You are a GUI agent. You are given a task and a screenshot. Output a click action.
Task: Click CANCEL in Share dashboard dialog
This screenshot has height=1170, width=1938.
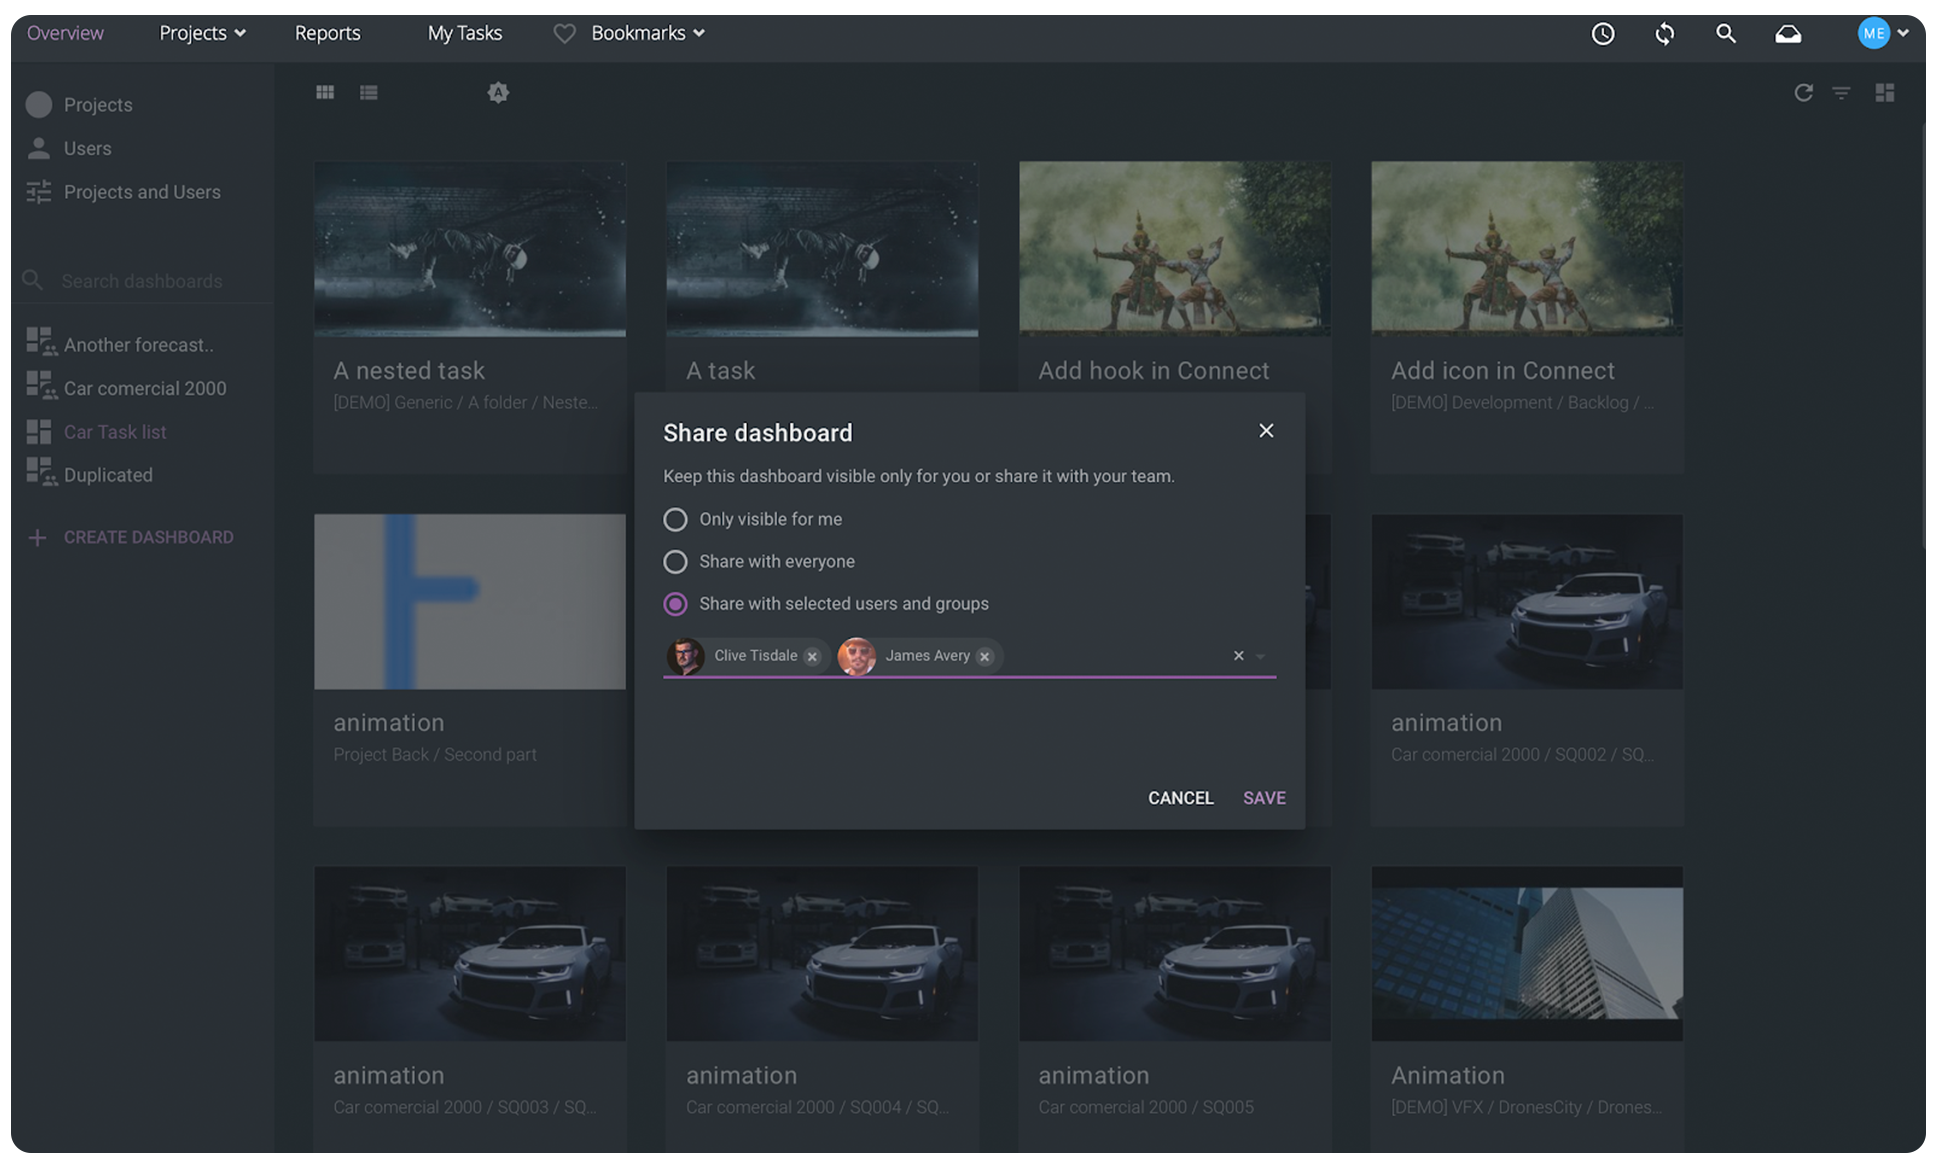[x=1180, y=798]
